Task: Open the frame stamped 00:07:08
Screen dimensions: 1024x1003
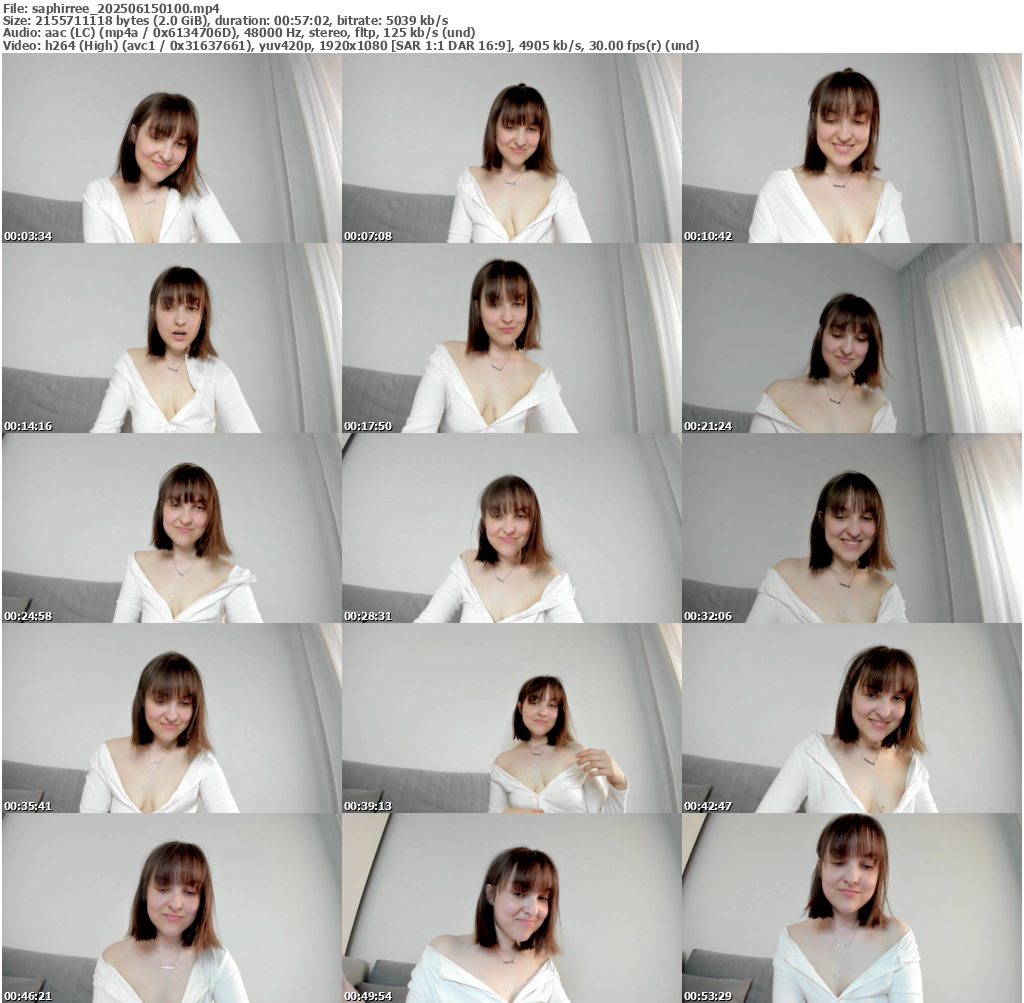Action: [511, 148]
